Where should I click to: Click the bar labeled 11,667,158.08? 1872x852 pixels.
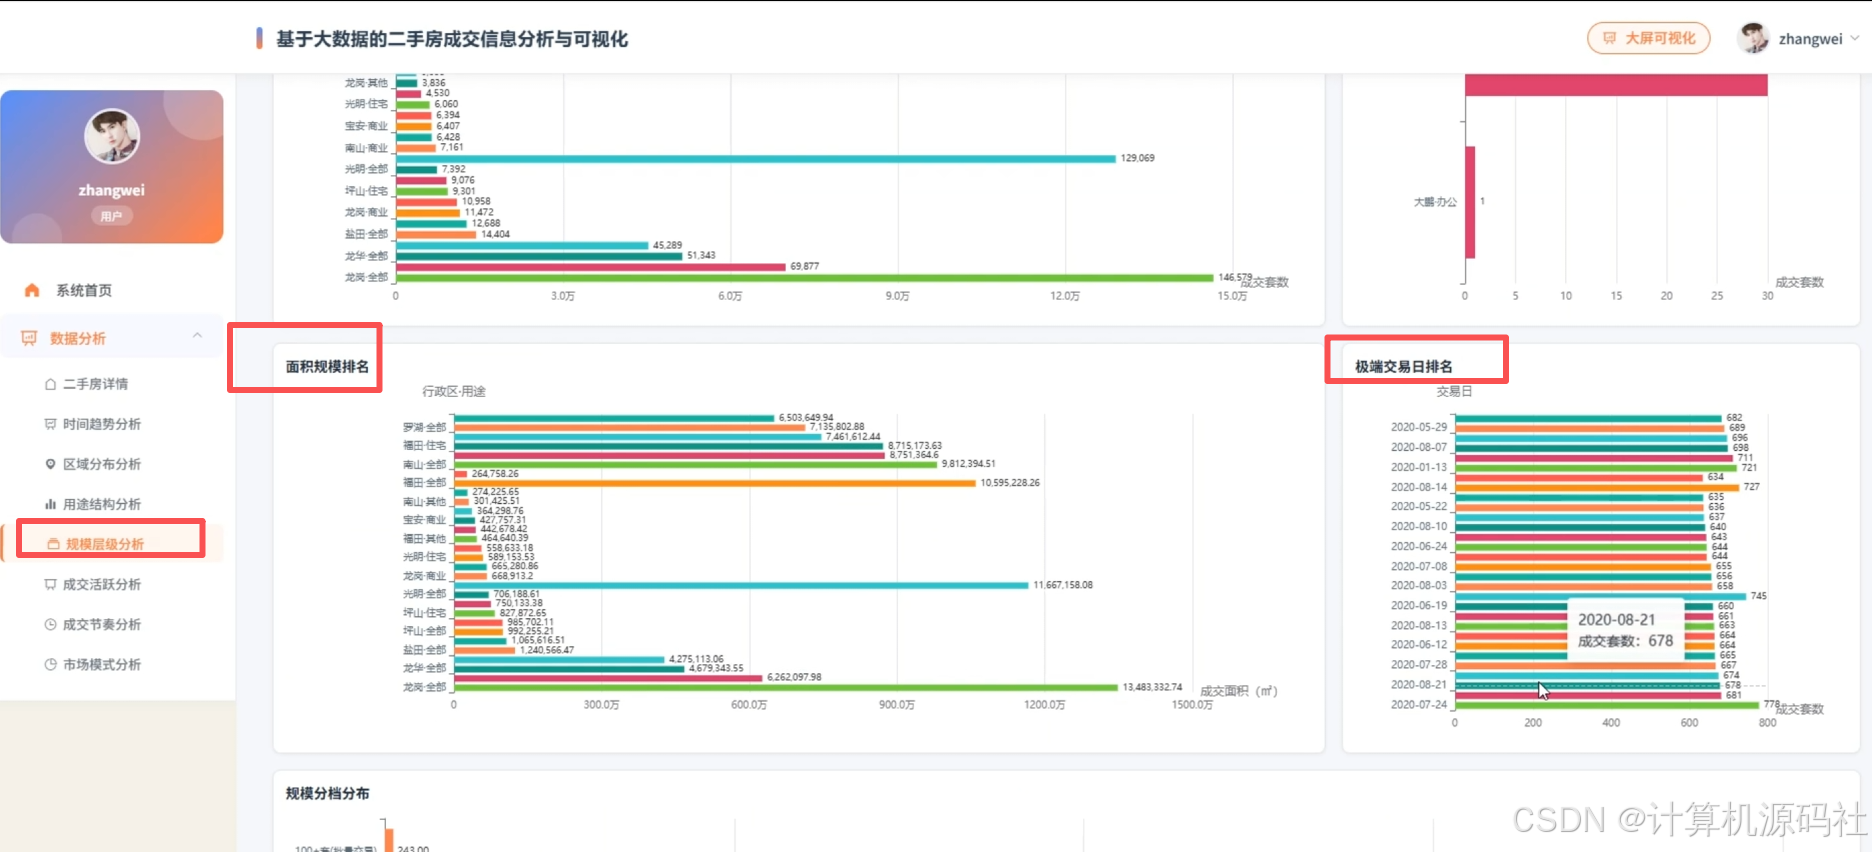[x=741, y=585]
